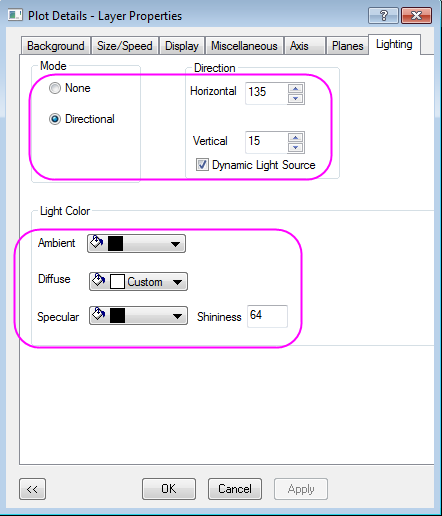
Task: Open the Ambient color dropdown arrow
Action: click(175, 244)
